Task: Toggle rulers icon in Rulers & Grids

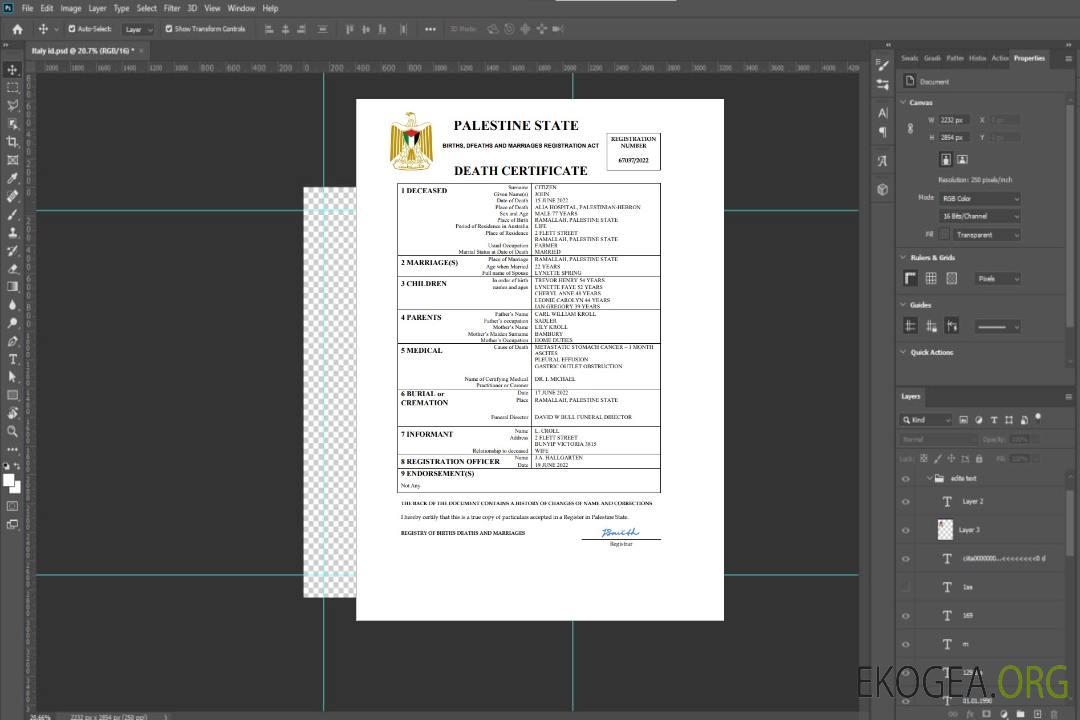Action: pyautogui.click(x=911, y=278)
